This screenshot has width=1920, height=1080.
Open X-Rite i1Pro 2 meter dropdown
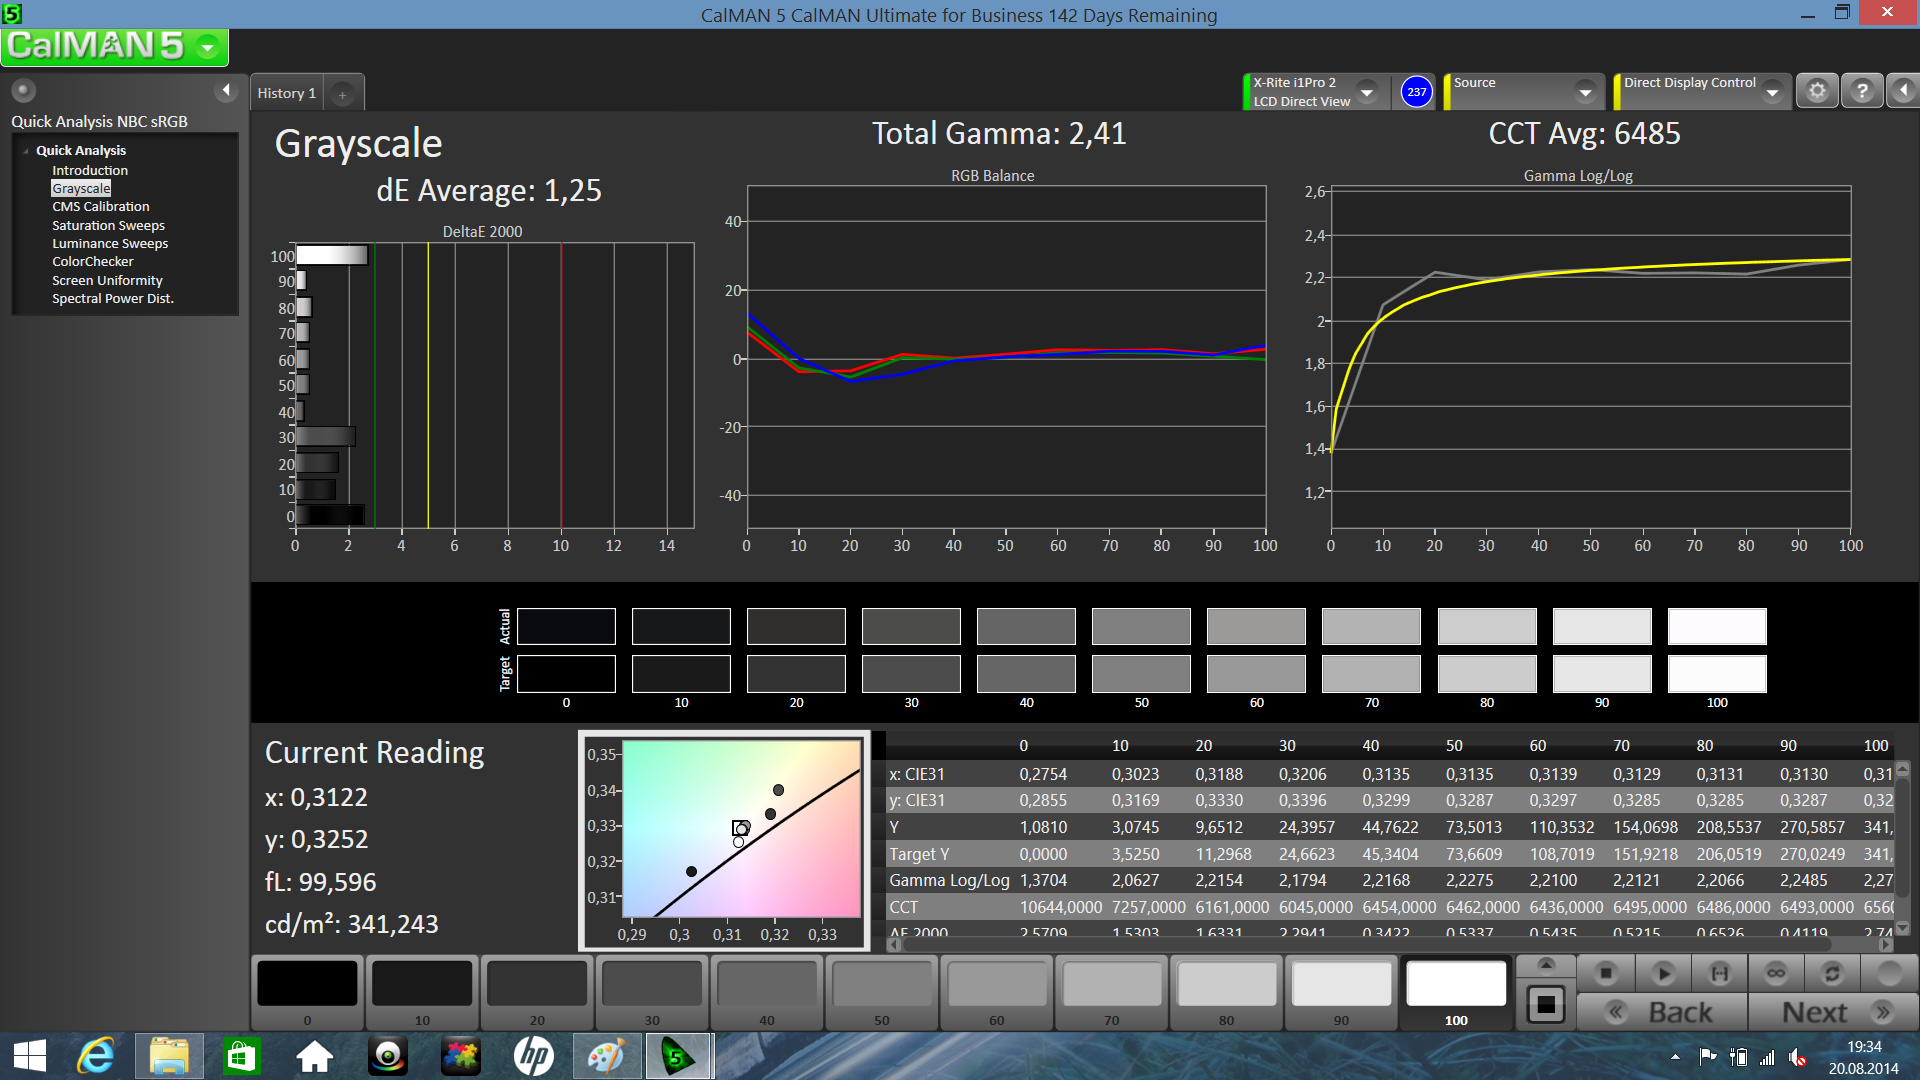(x=1367, y=92)
